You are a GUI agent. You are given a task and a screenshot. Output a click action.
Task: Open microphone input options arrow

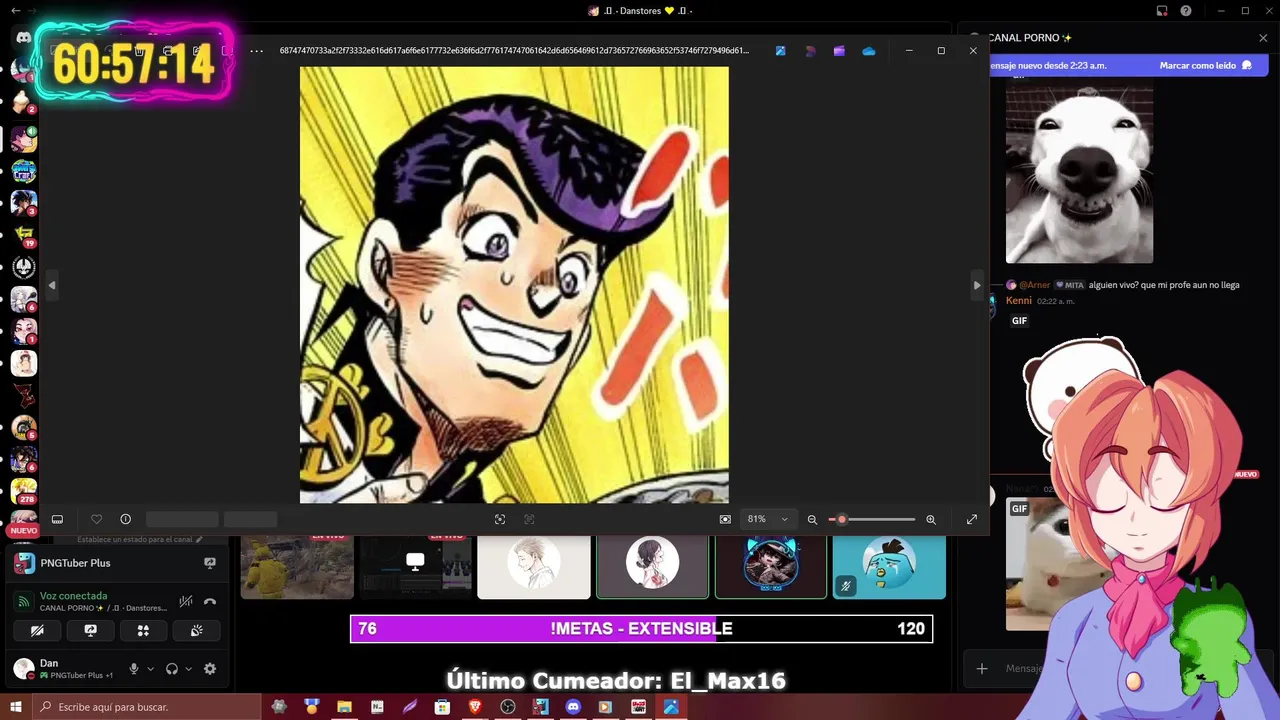151,669
